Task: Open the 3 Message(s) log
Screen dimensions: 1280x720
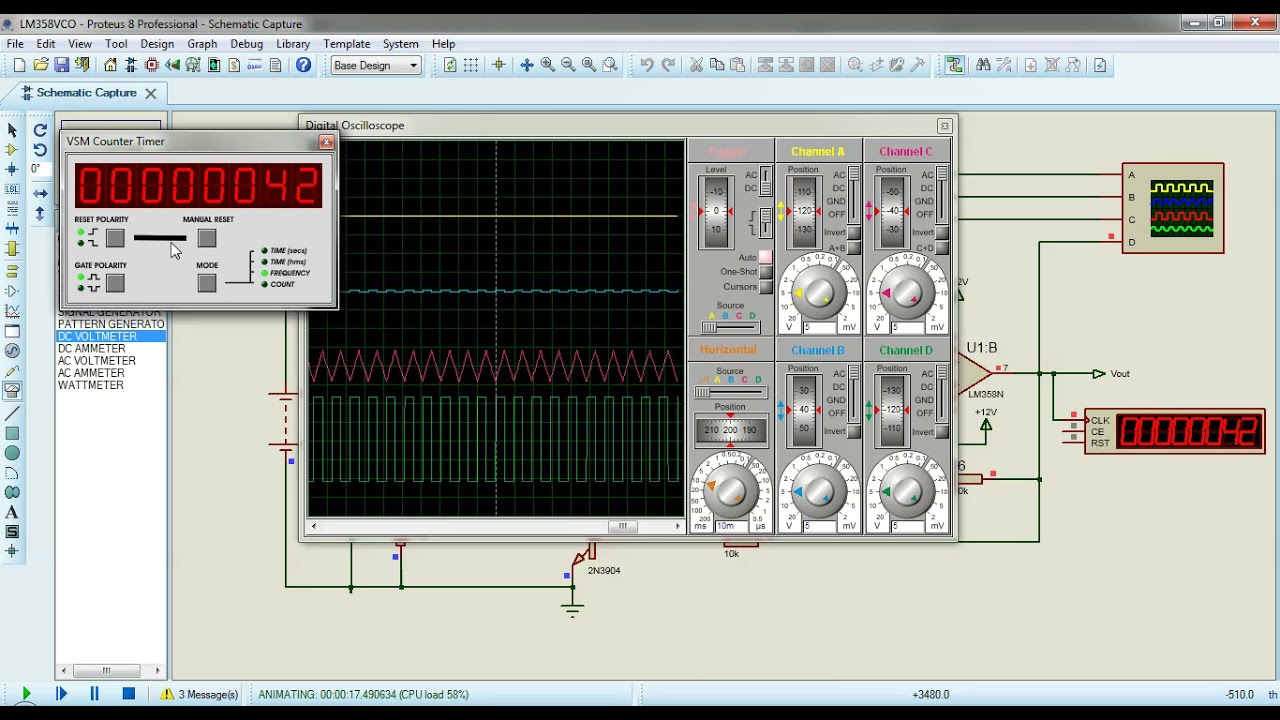Action: (199, 694)
